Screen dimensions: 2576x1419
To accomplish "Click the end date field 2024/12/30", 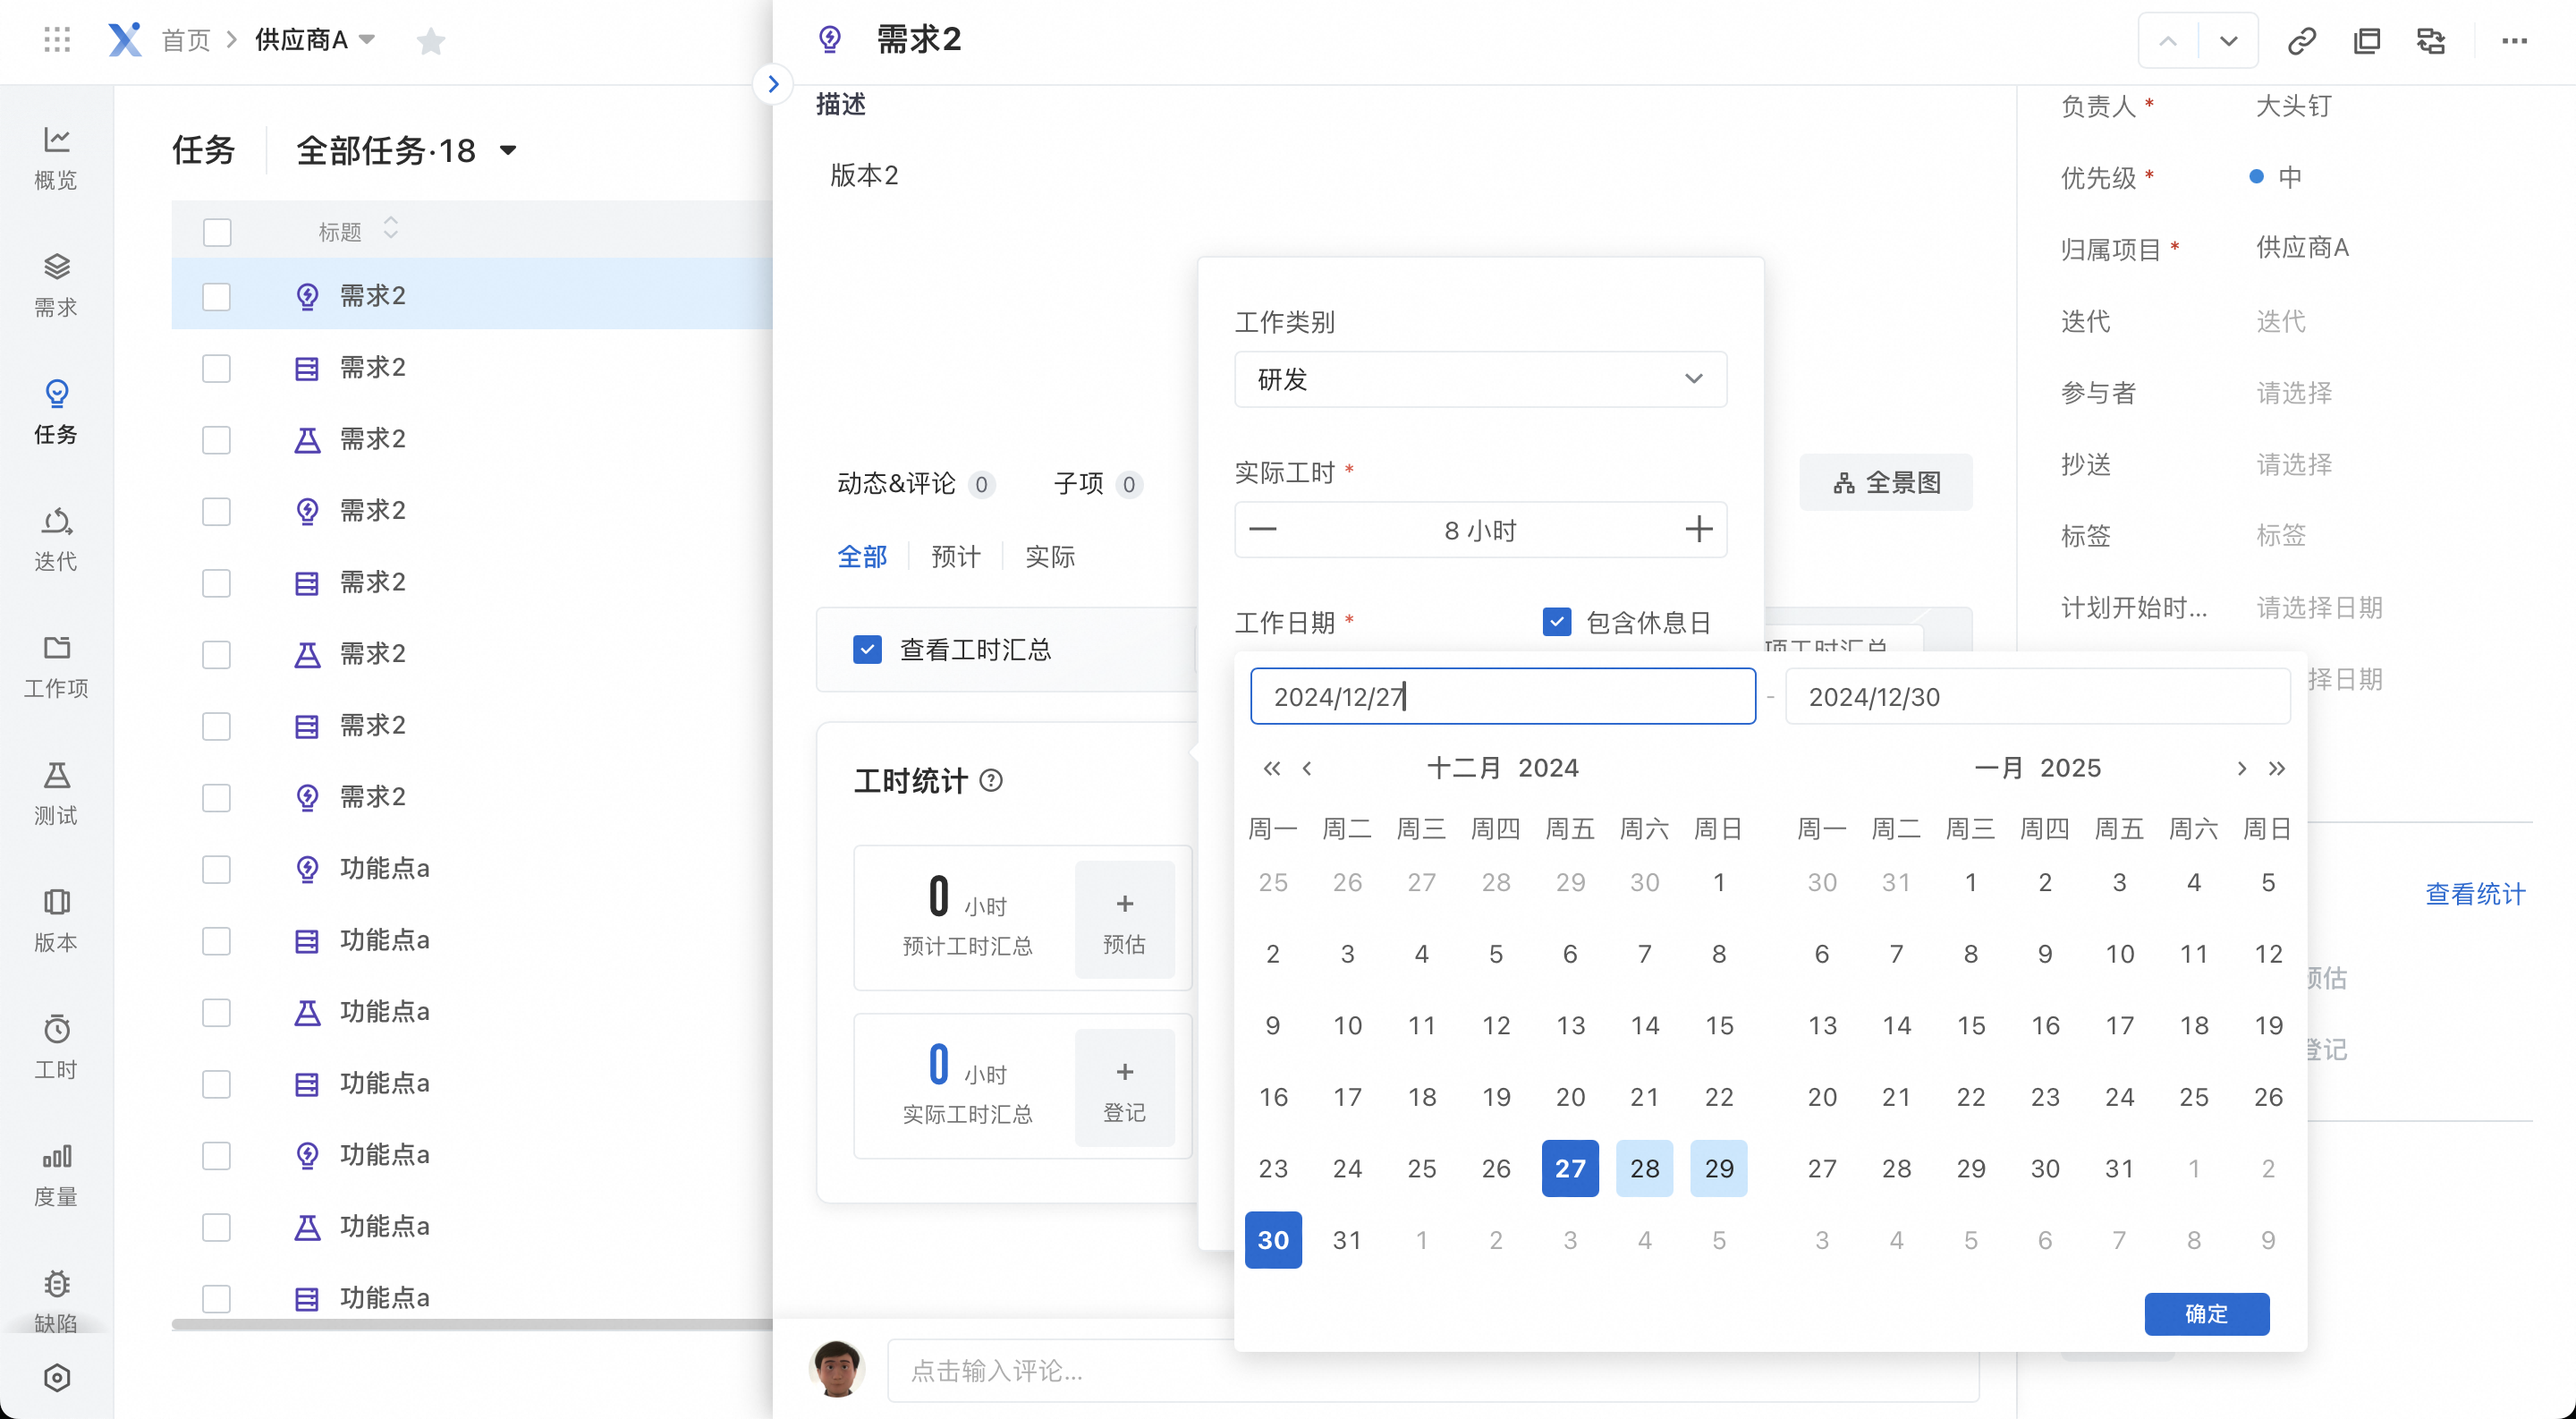I will [x=2038, y=696].
